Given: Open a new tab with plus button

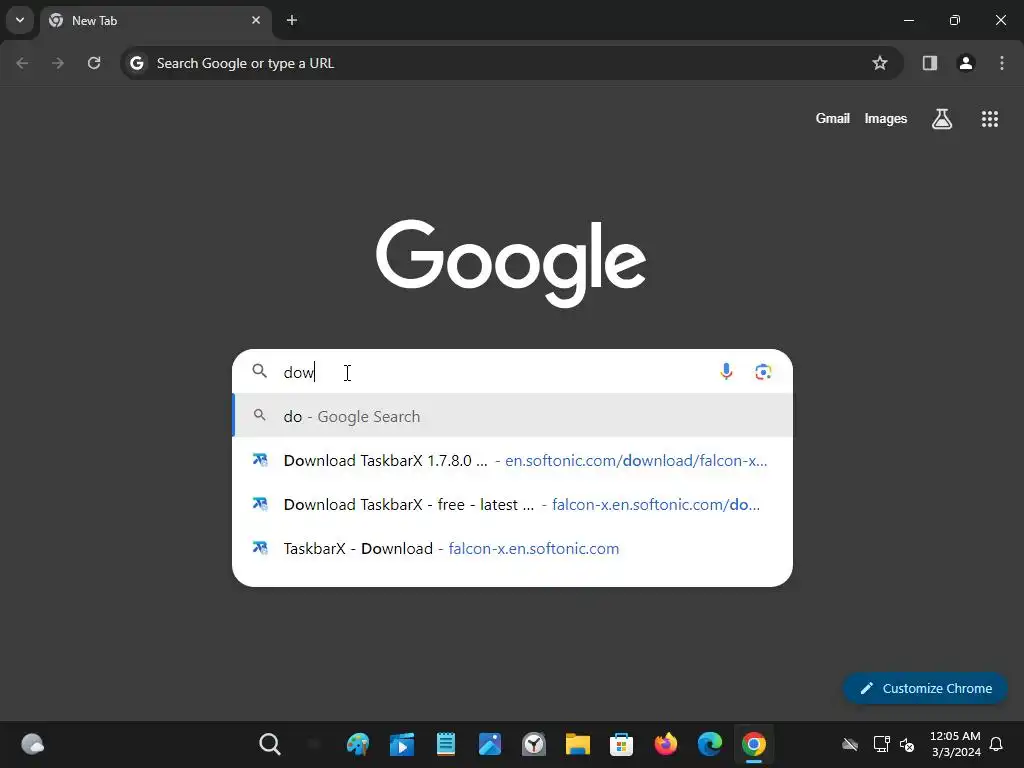Looking at the screenshot, I should coord(292,20).
